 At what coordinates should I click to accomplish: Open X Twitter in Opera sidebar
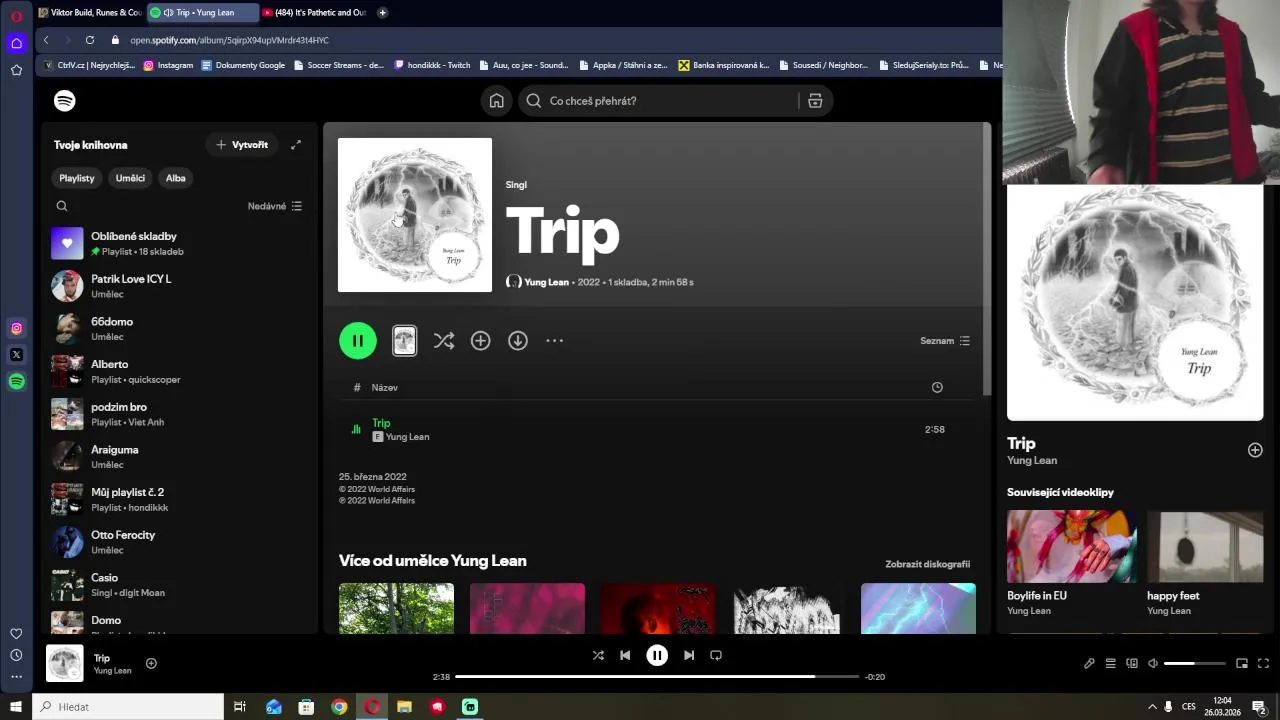coord(16,354)
